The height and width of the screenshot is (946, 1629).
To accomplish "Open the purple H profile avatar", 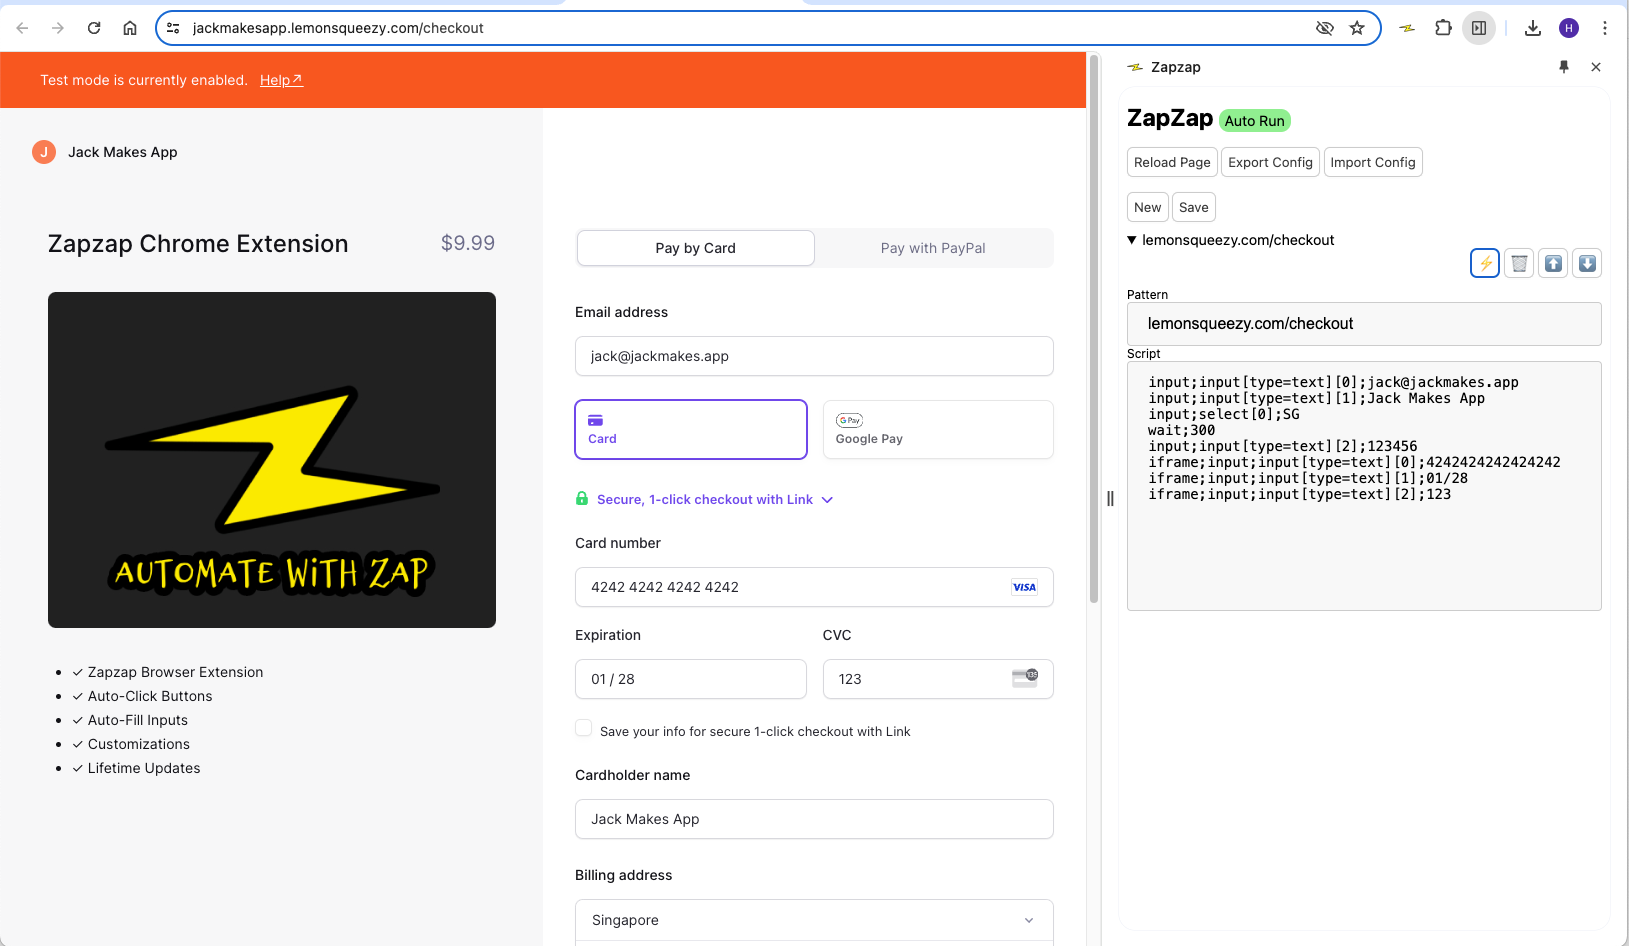I will point(1569,28).
